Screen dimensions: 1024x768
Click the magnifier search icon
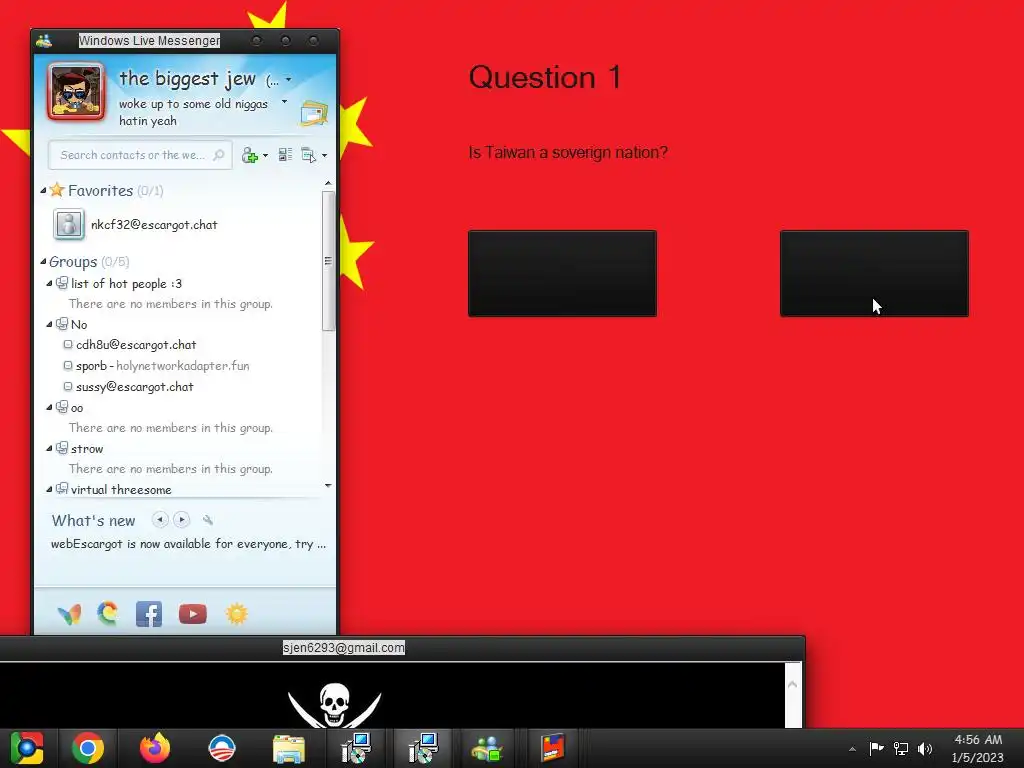coord(219,155)
